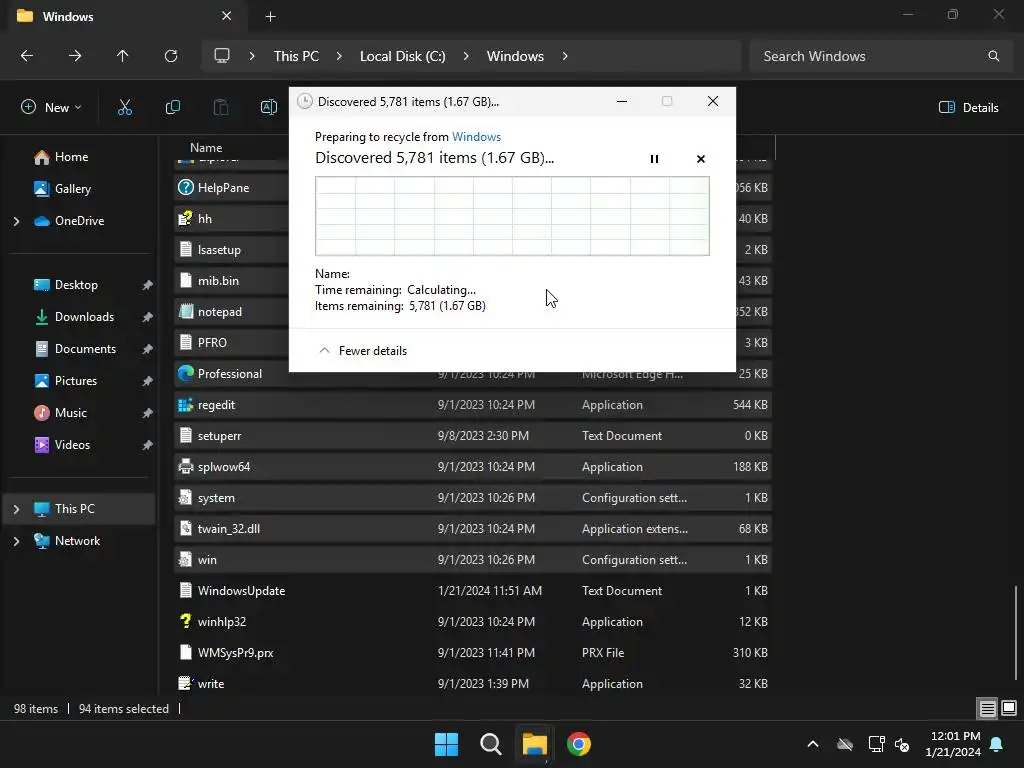This screenshot has width=1024, height=768.
Task: Select the regedit application file
Action: (473, 405)
